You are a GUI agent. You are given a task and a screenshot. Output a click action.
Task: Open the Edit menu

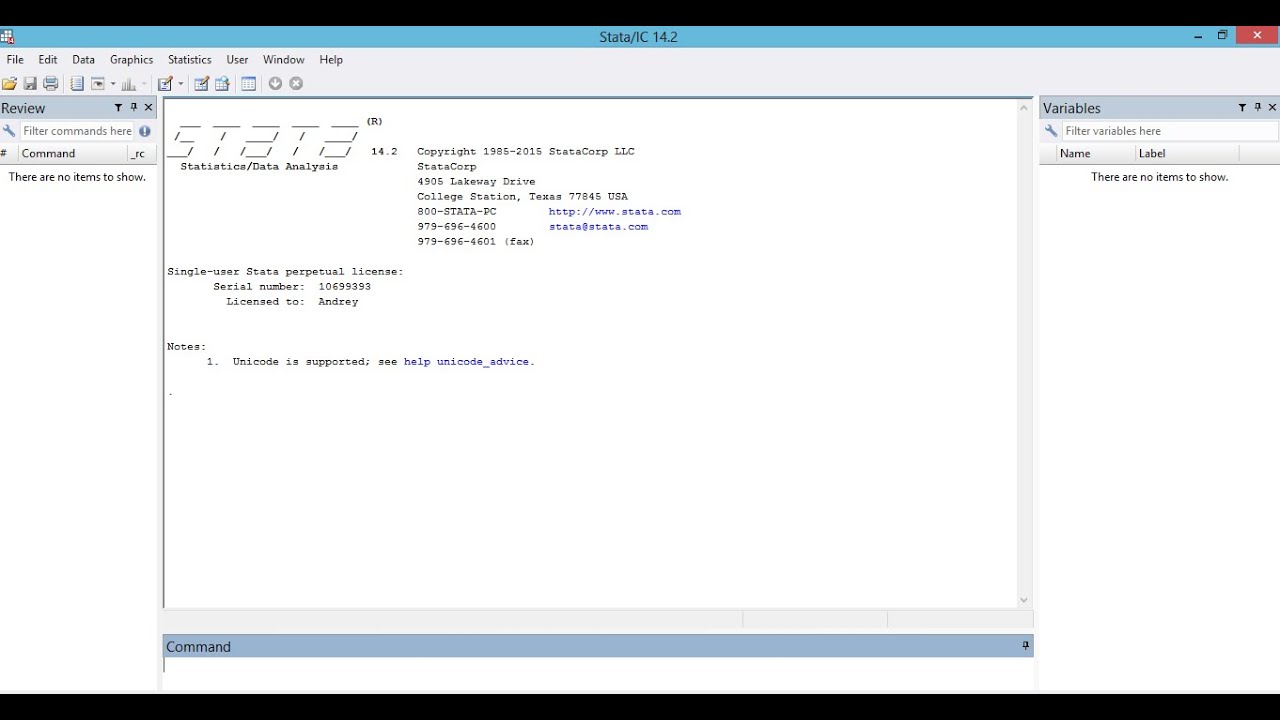coord(48,60)
